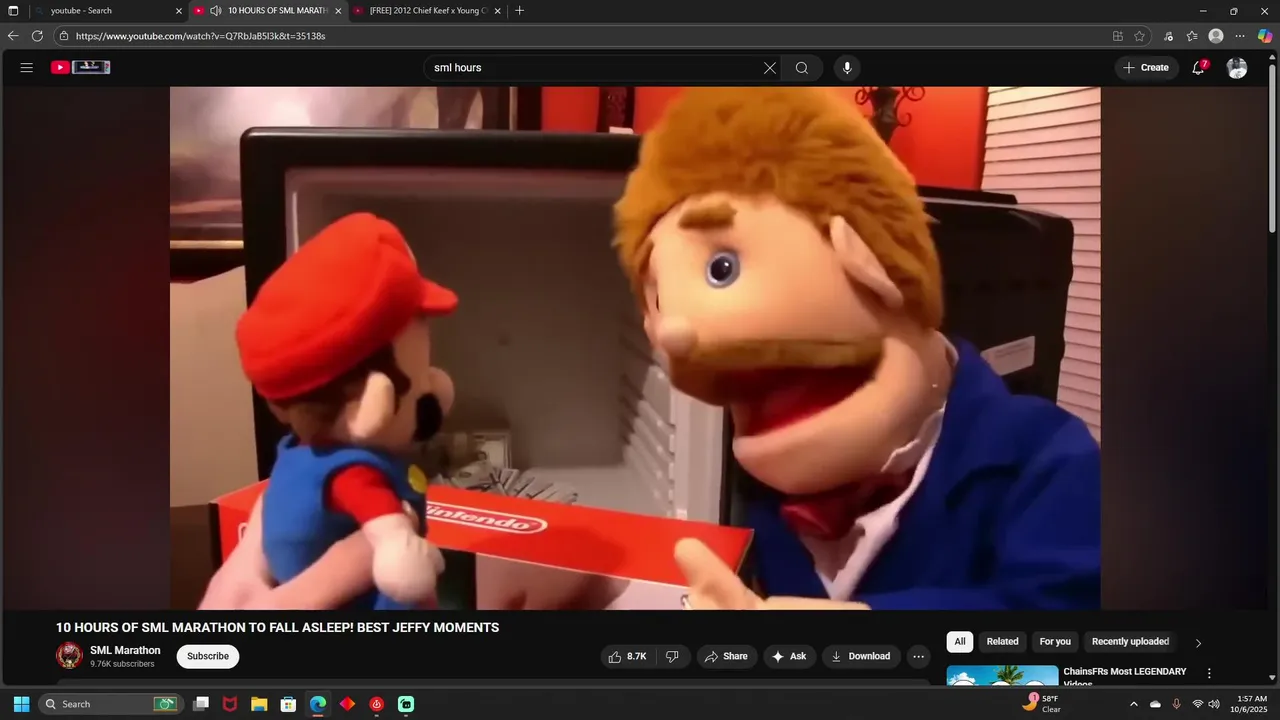Start voice search with the microphone button

click(x=847, y=68)
